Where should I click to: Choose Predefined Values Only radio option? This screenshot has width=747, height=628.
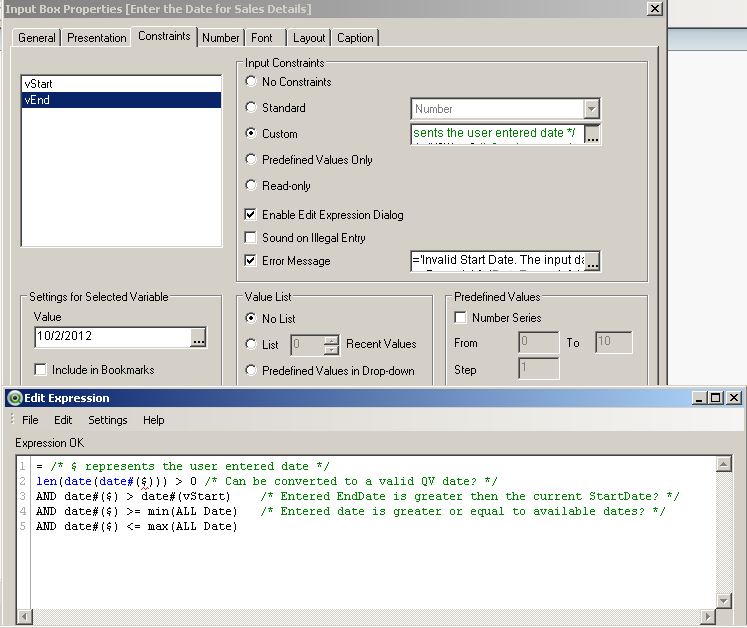coord(251,160)
